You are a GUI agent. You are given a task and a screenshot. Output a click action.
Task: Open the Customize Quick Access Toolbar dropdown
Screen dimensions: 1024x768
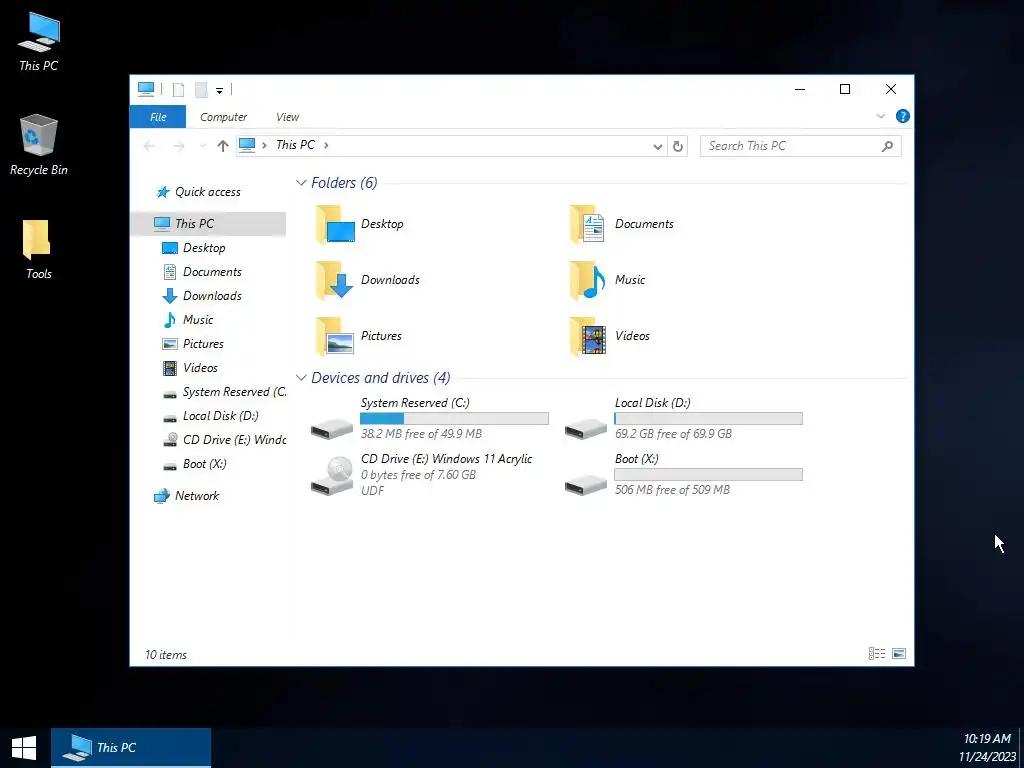click(x=219, y=91)
